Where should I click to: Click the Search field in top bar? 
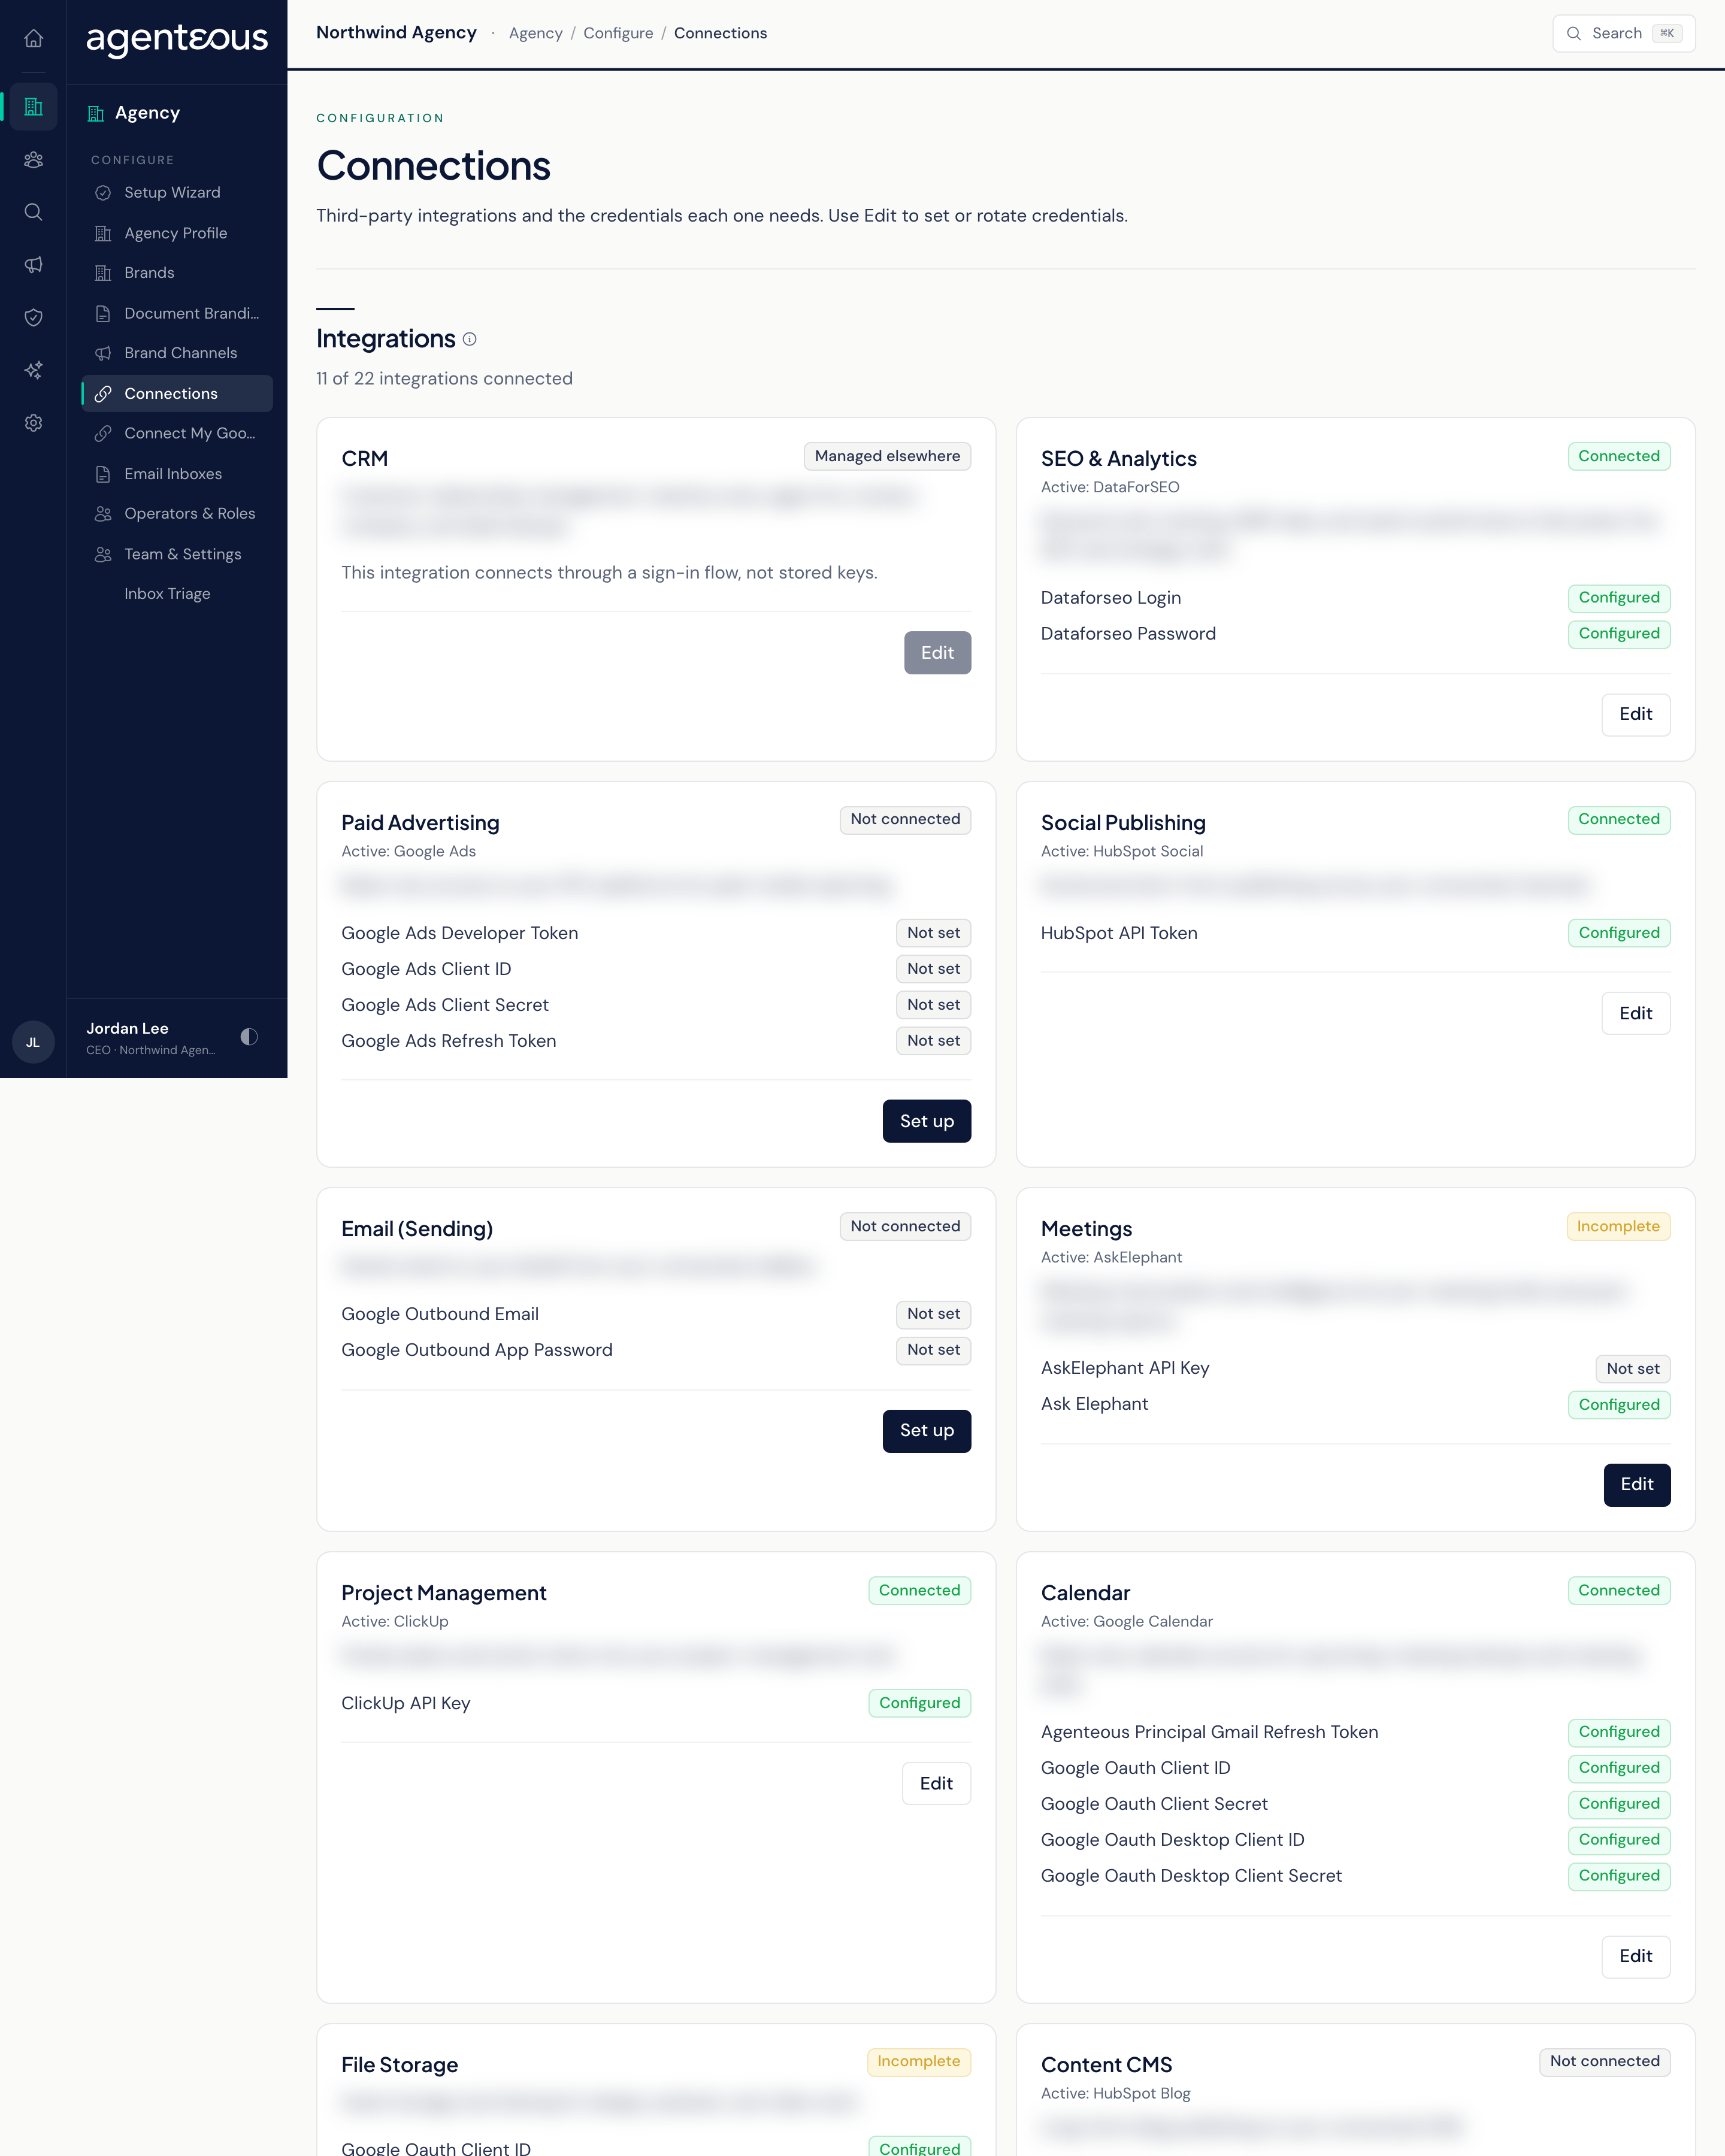[x=1623, y=33]
